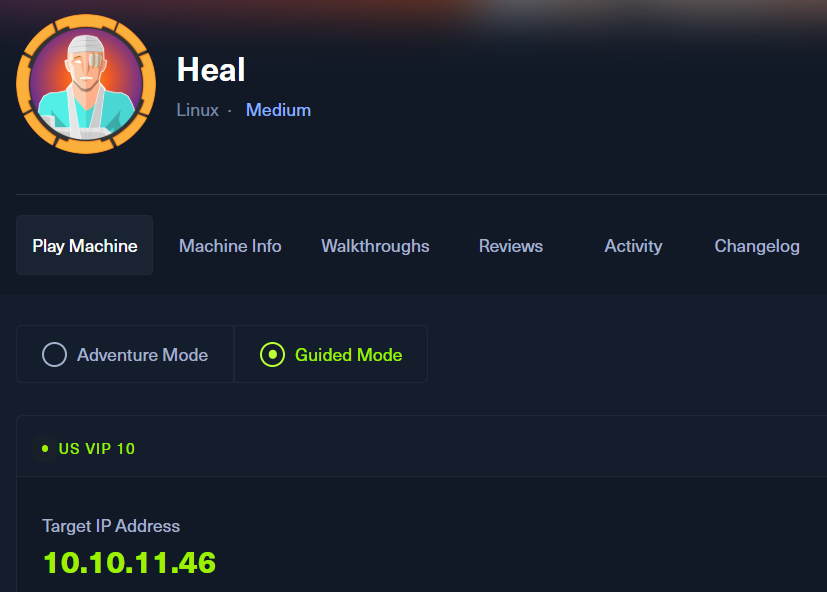Select the Guided Mode radio circle
The image size is (827, 592).
(x=273, y=355)
